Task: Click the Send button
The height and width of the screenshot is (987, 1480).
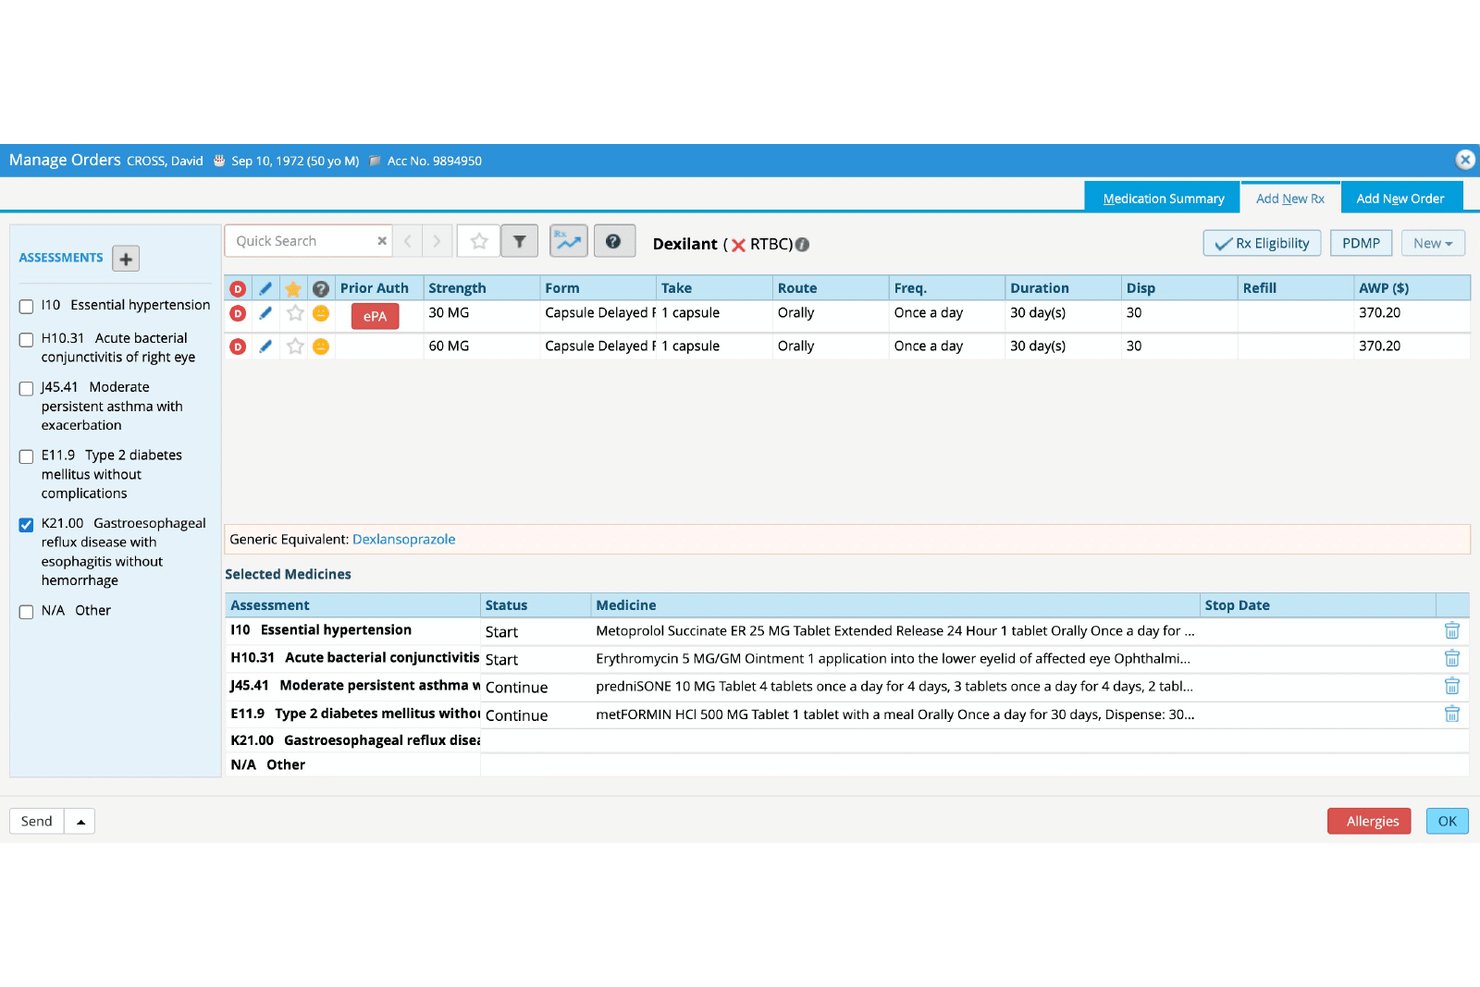Action: pos(37,821)
